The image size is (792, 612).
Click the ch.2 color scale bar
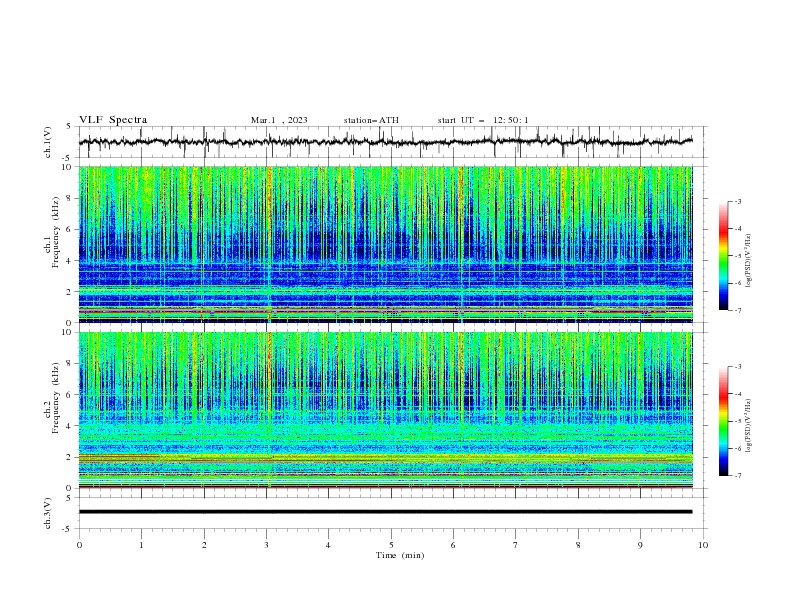[724, 421]
